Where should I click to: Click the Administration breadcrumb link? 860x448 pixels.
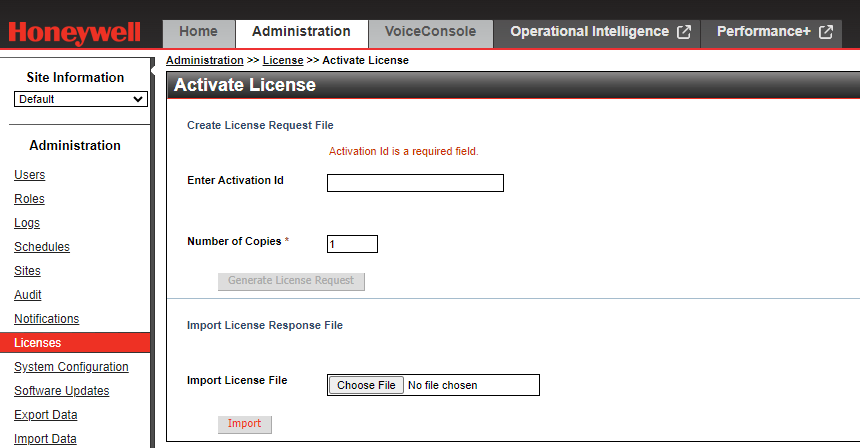tap(204, 61)
